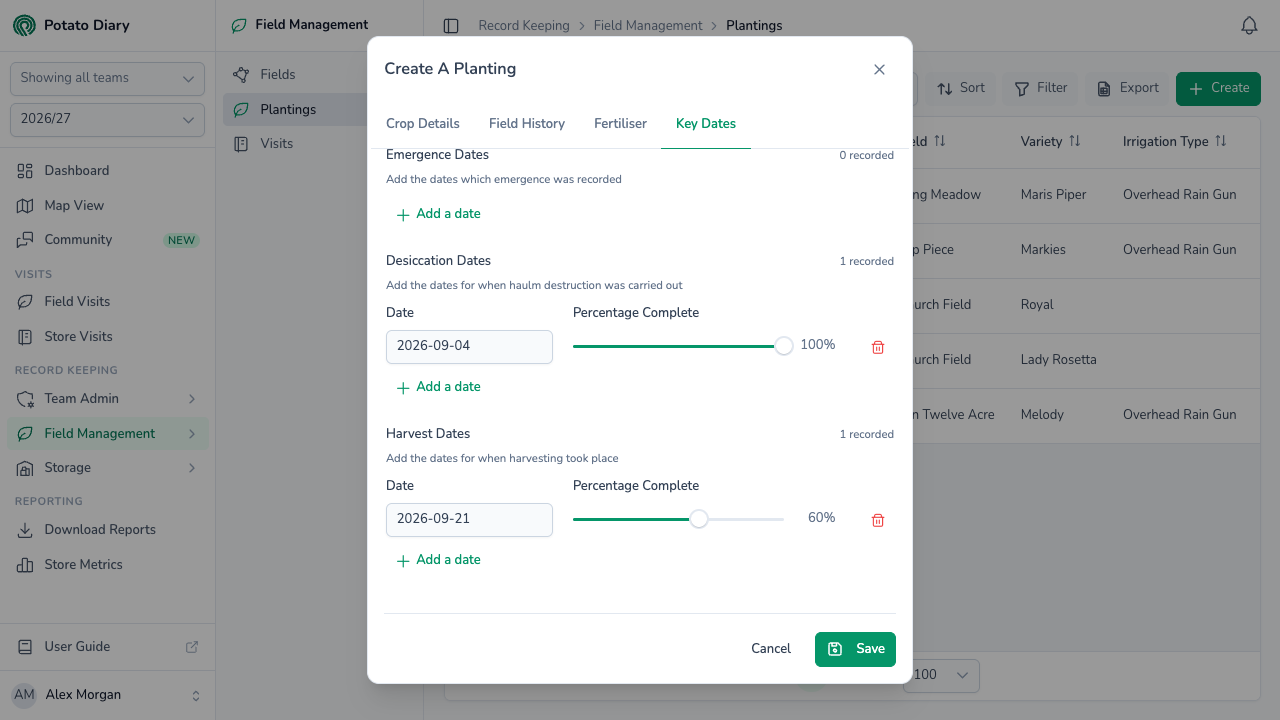Adjust the Desiccation percentage slider handle

click(x=784, y=346)
